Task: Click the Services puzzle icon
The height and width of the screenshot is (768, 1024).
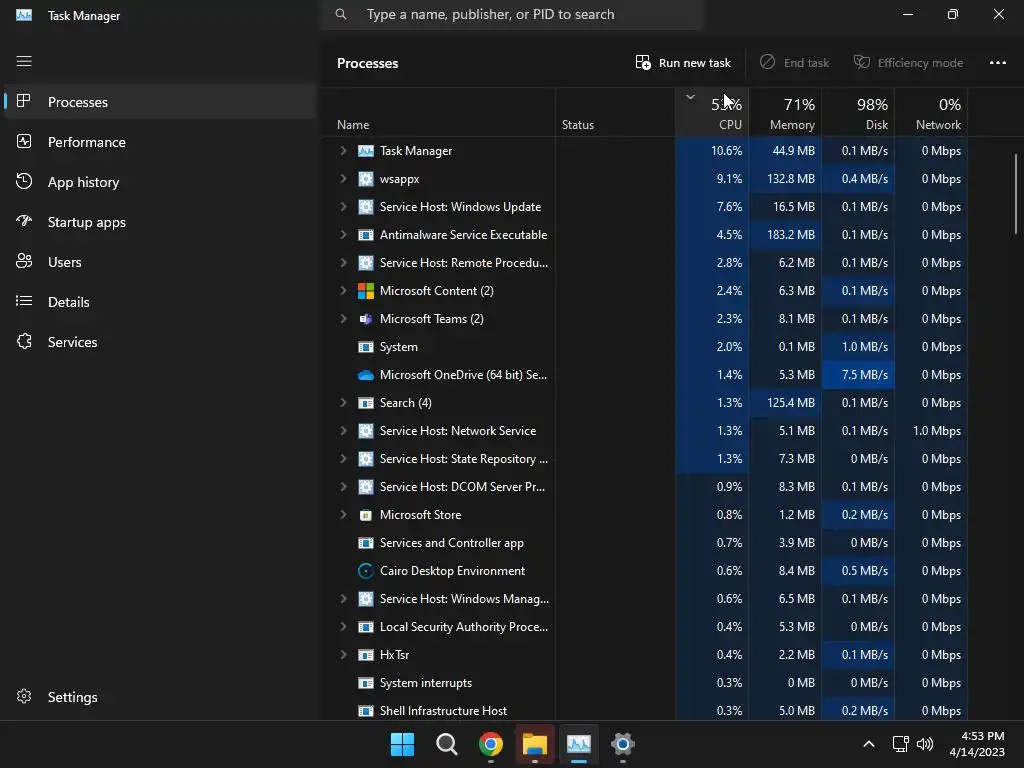Action: pyautogui.click(x=24, y=342)
